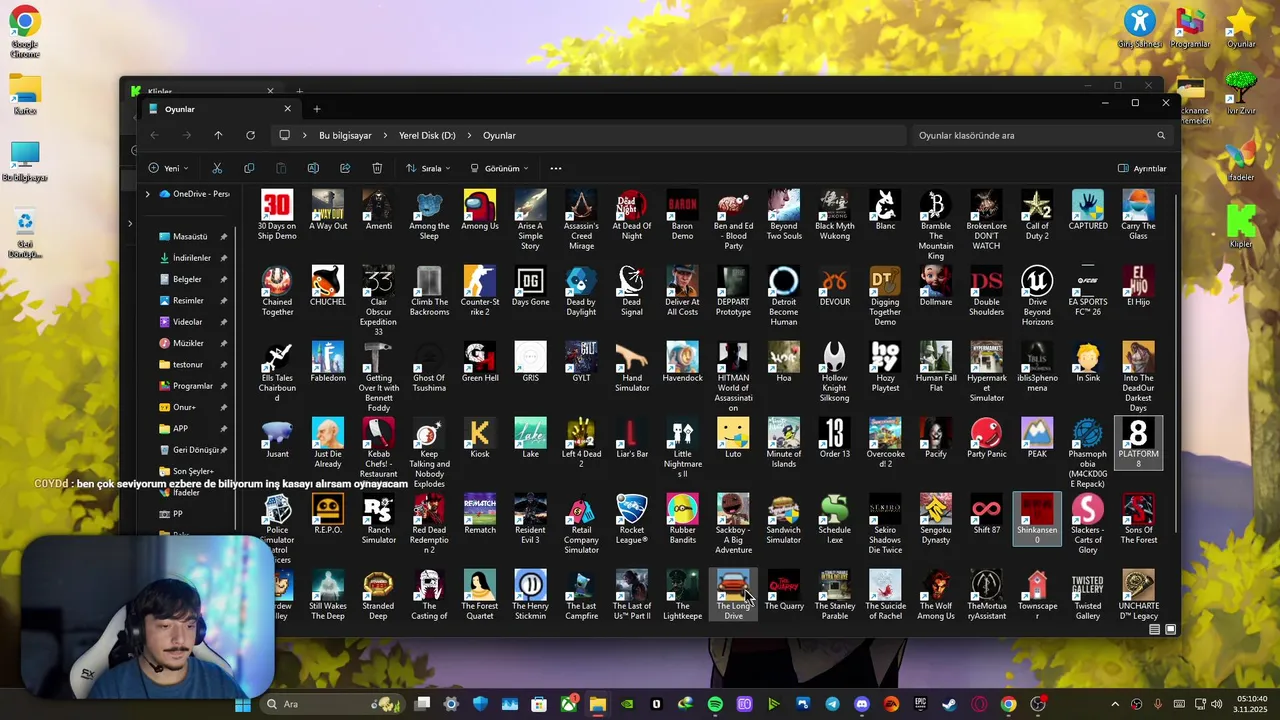Toggle the Ayrıntılar details pane
Screen dimensions: 1280x720
(x=1142, y=168)
